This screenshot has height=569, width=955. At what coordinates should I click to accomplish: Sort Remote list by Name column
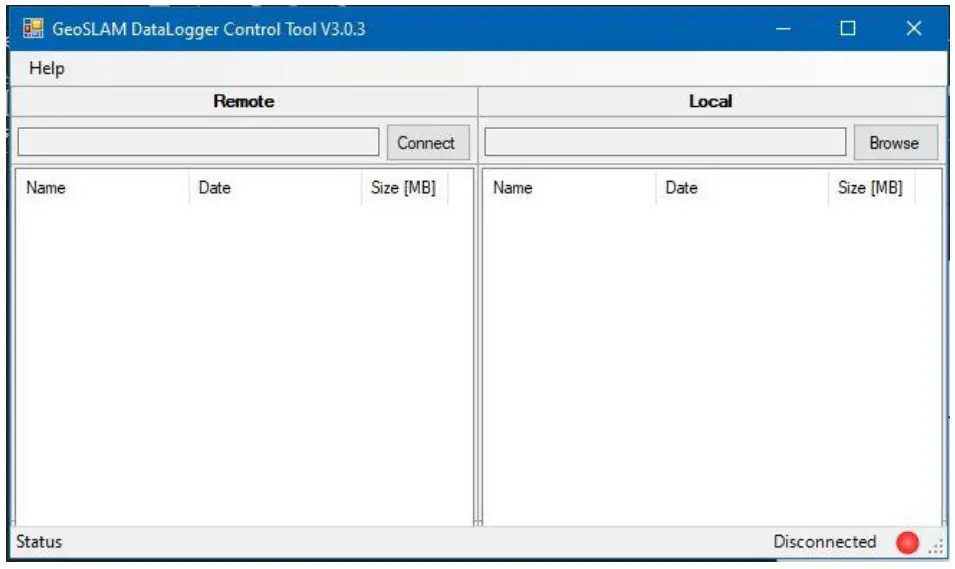point(102,188)
